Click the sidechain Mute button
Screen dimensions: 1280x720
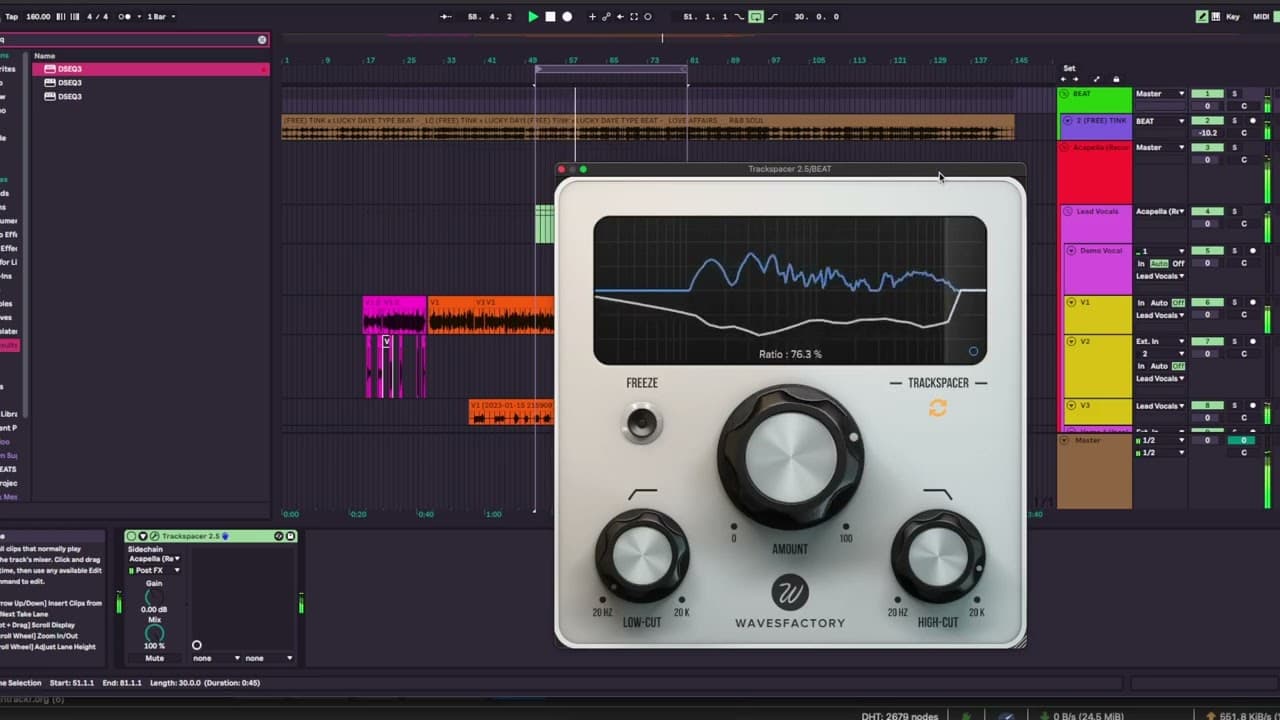click(x=154, y=658)
